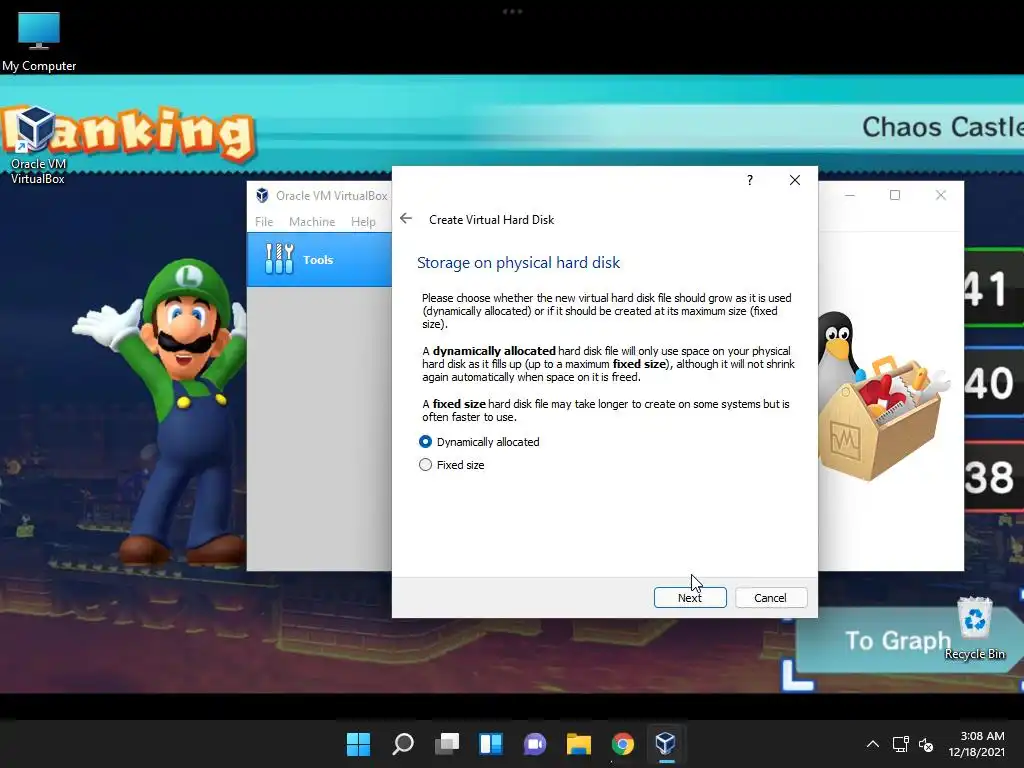Screen dimensions: 1024x768
Task: Open the network status tray icon
Action: point(901,744)
